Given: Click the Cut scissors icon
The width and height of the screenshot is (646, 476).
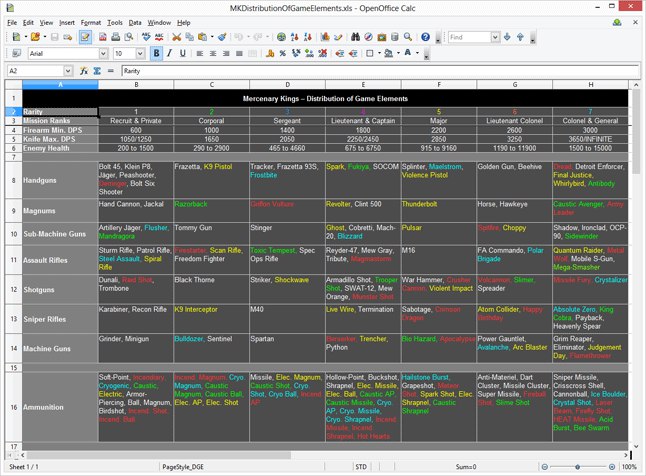Looking at the screenshot, I should coord(177,37).
